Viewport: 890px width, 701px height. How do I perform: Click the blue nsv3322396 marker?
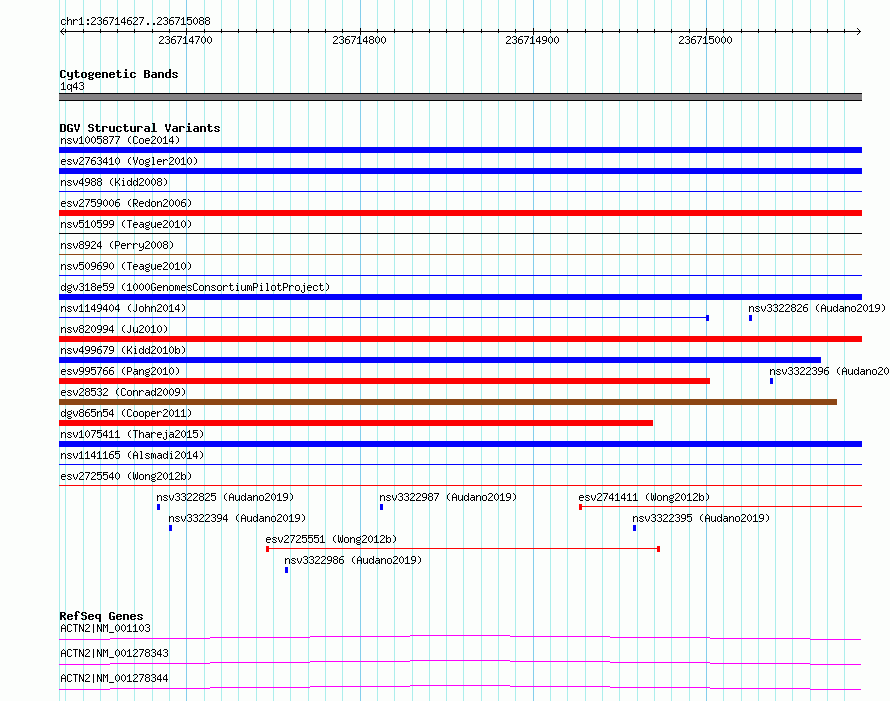coord(771,381)
